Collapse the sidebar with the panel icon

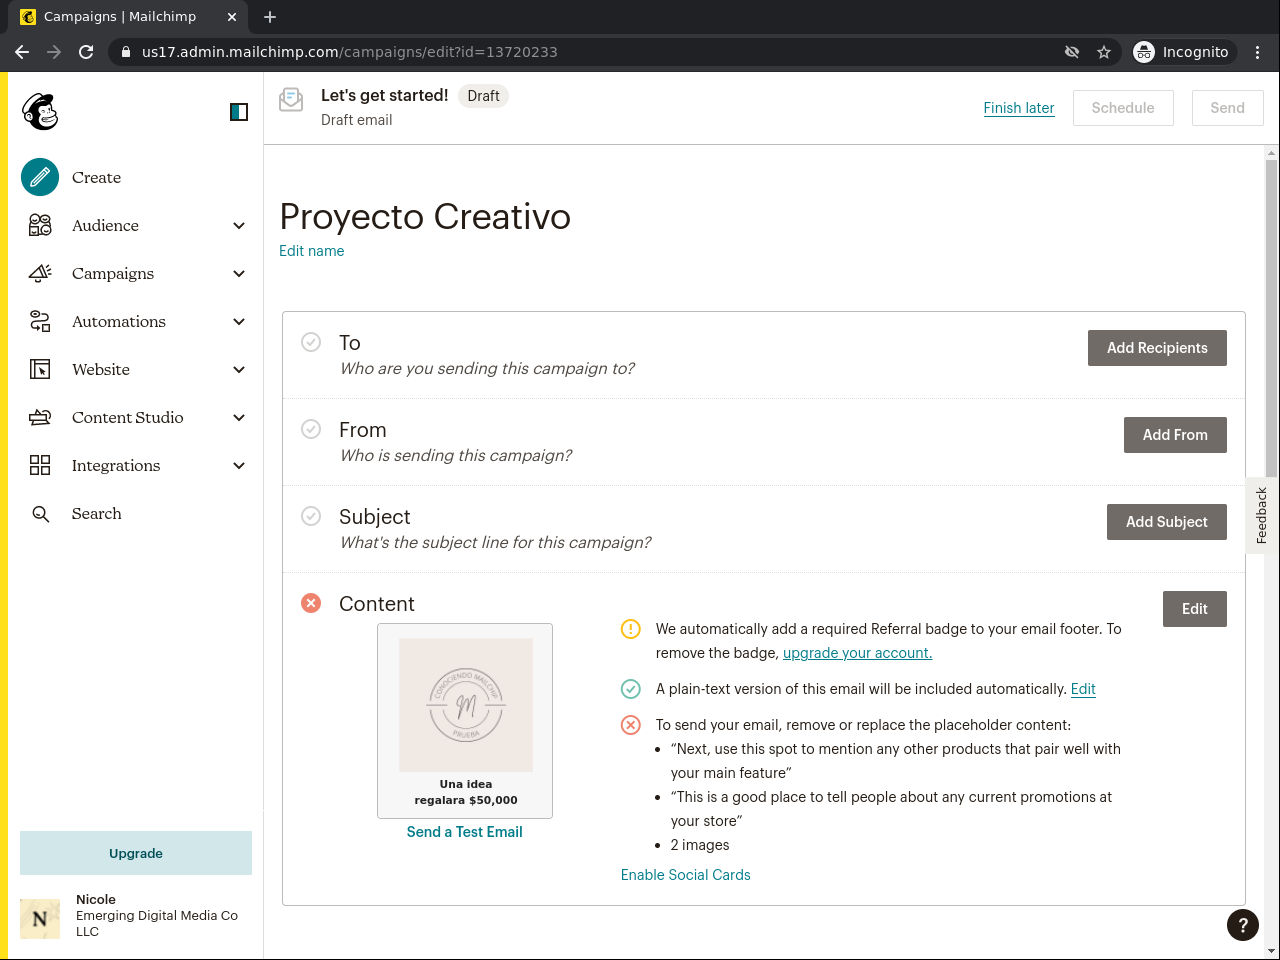[239, 112]
